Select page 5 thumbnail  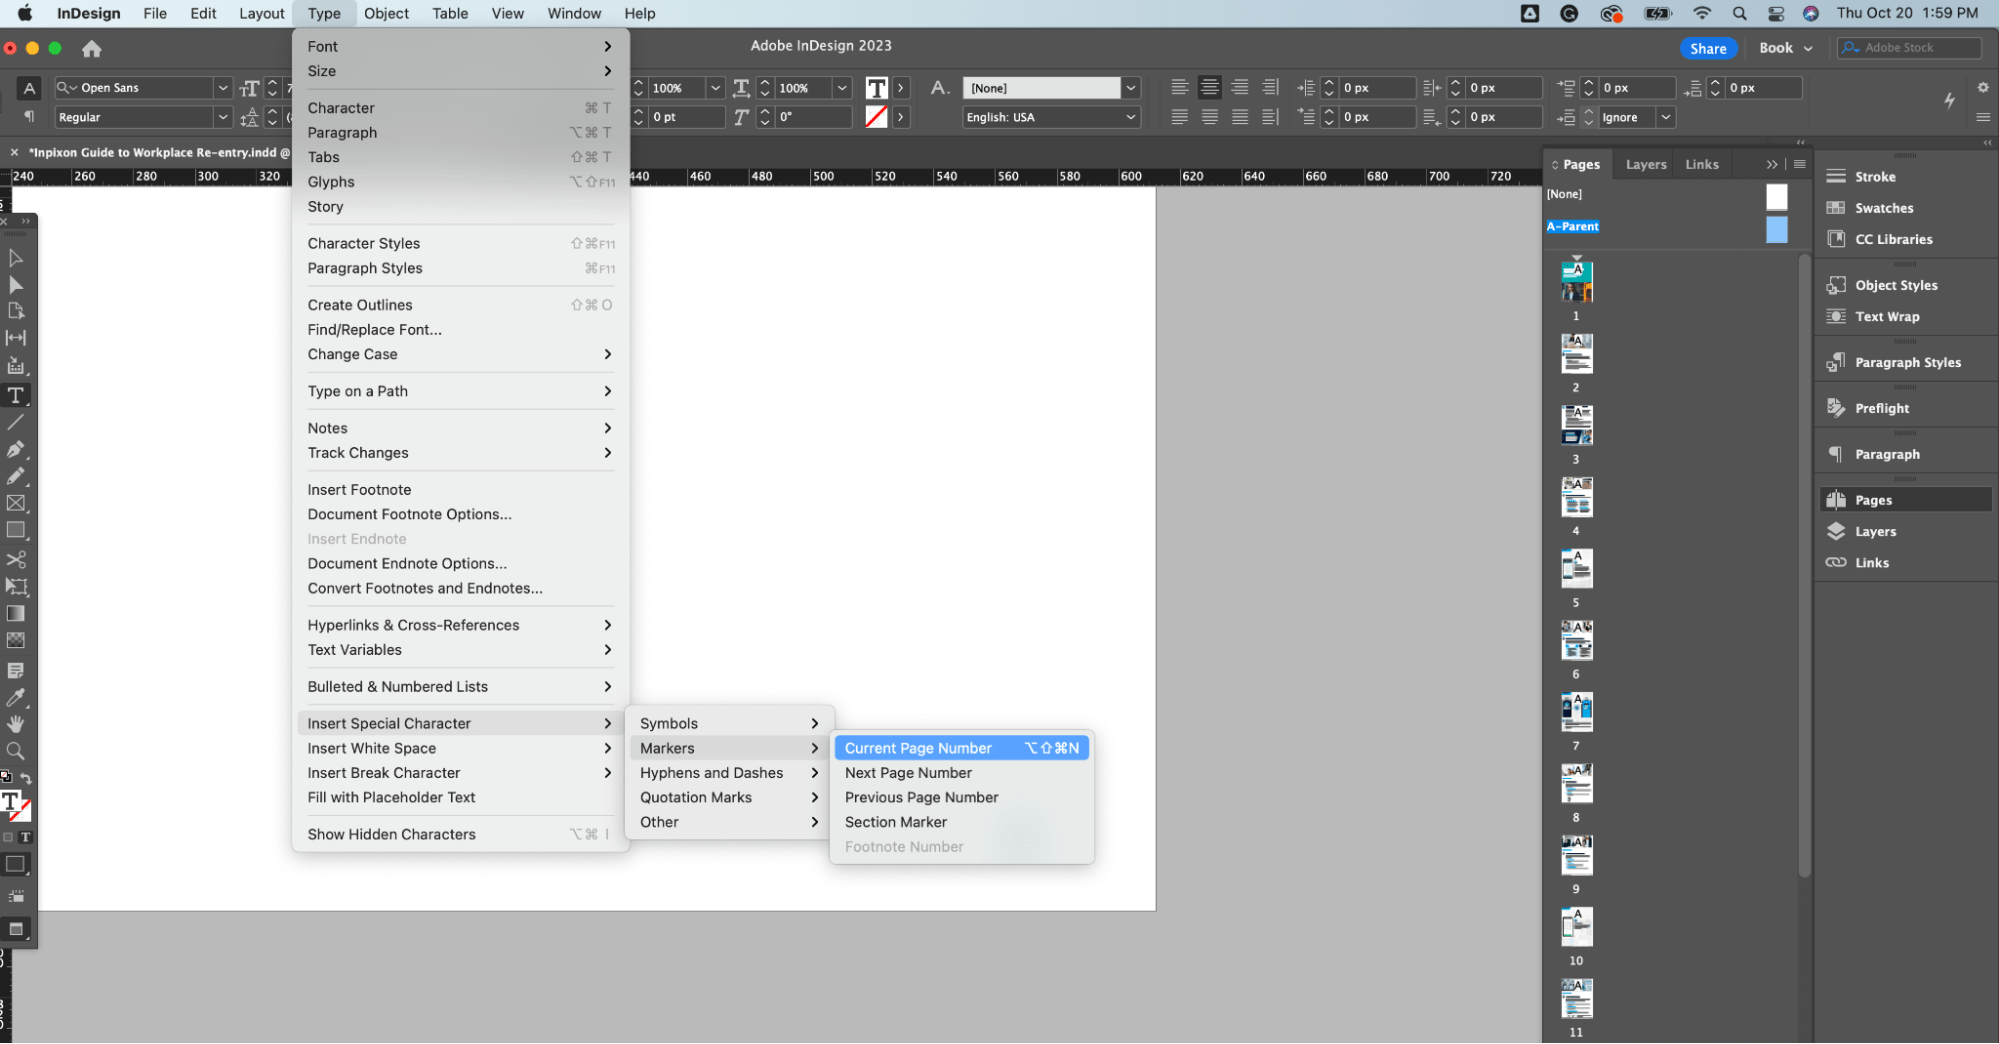[1577, 568]
